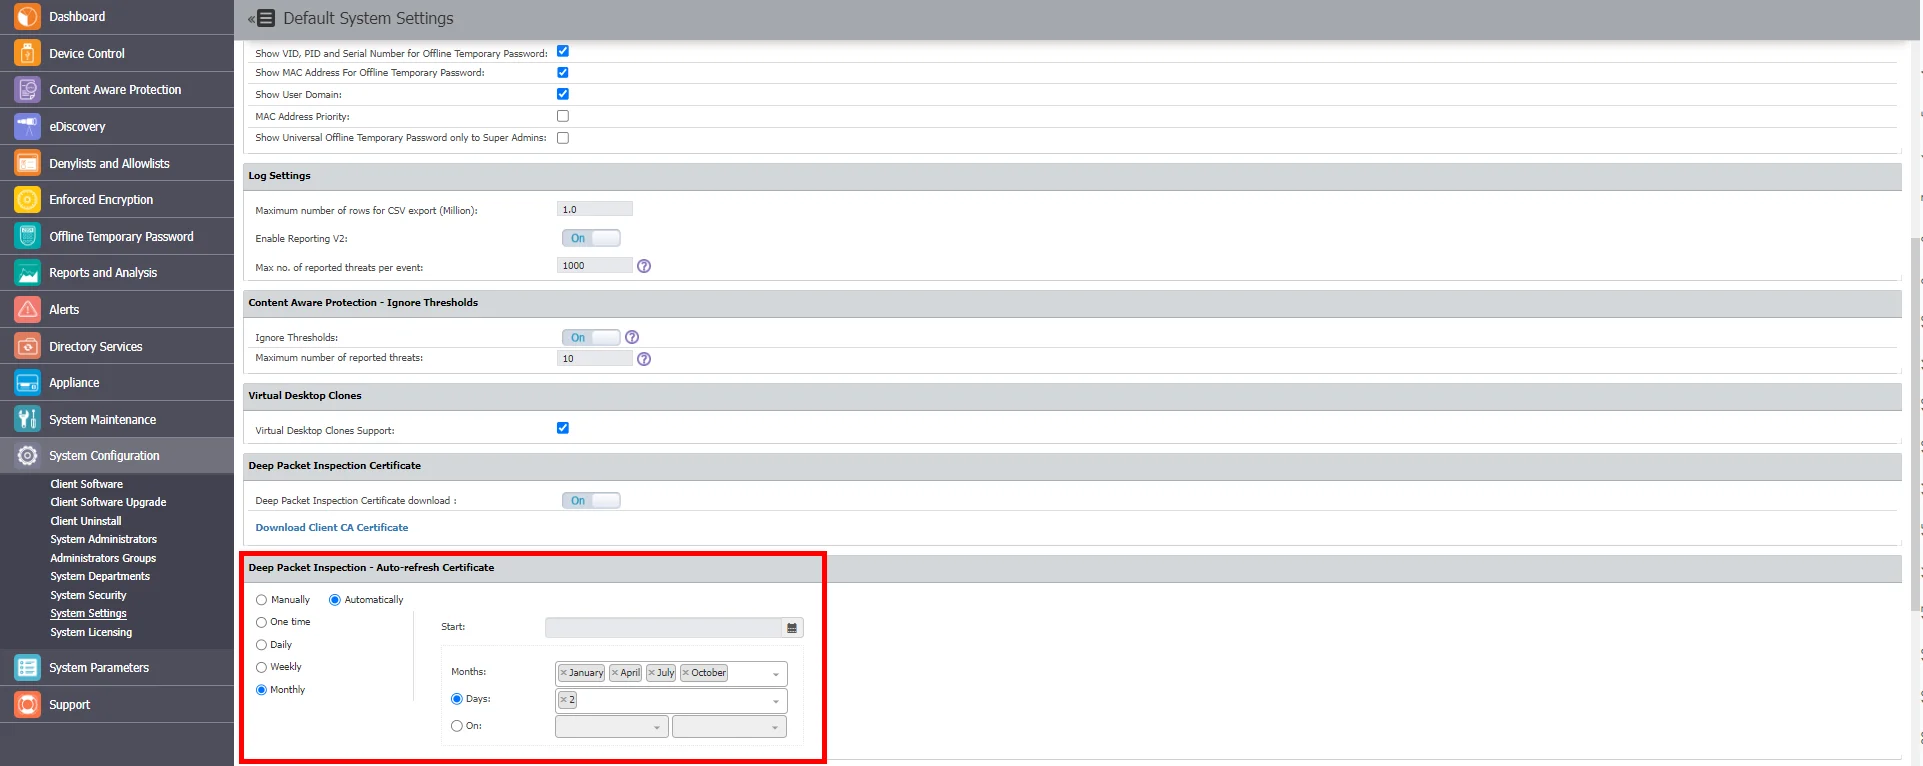
Task: Click Download Client CA Certificate link
Action: (332, 528)
